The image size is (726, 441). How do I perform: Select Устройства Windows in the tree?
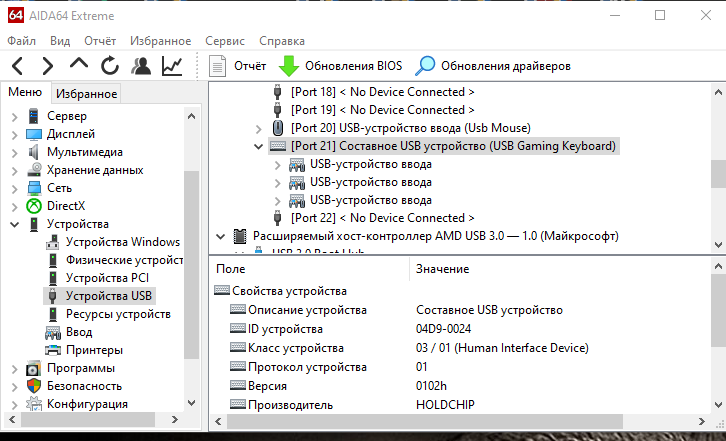click(123, 242)
